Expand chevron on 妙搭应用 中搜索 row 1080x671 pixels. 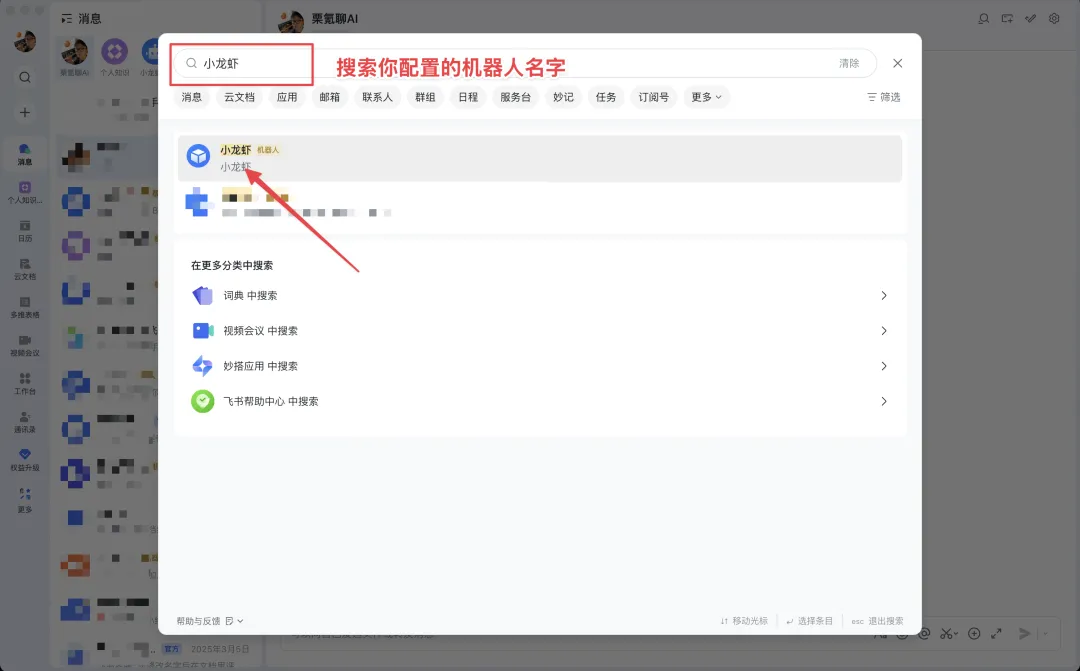[x=884, y=366]
